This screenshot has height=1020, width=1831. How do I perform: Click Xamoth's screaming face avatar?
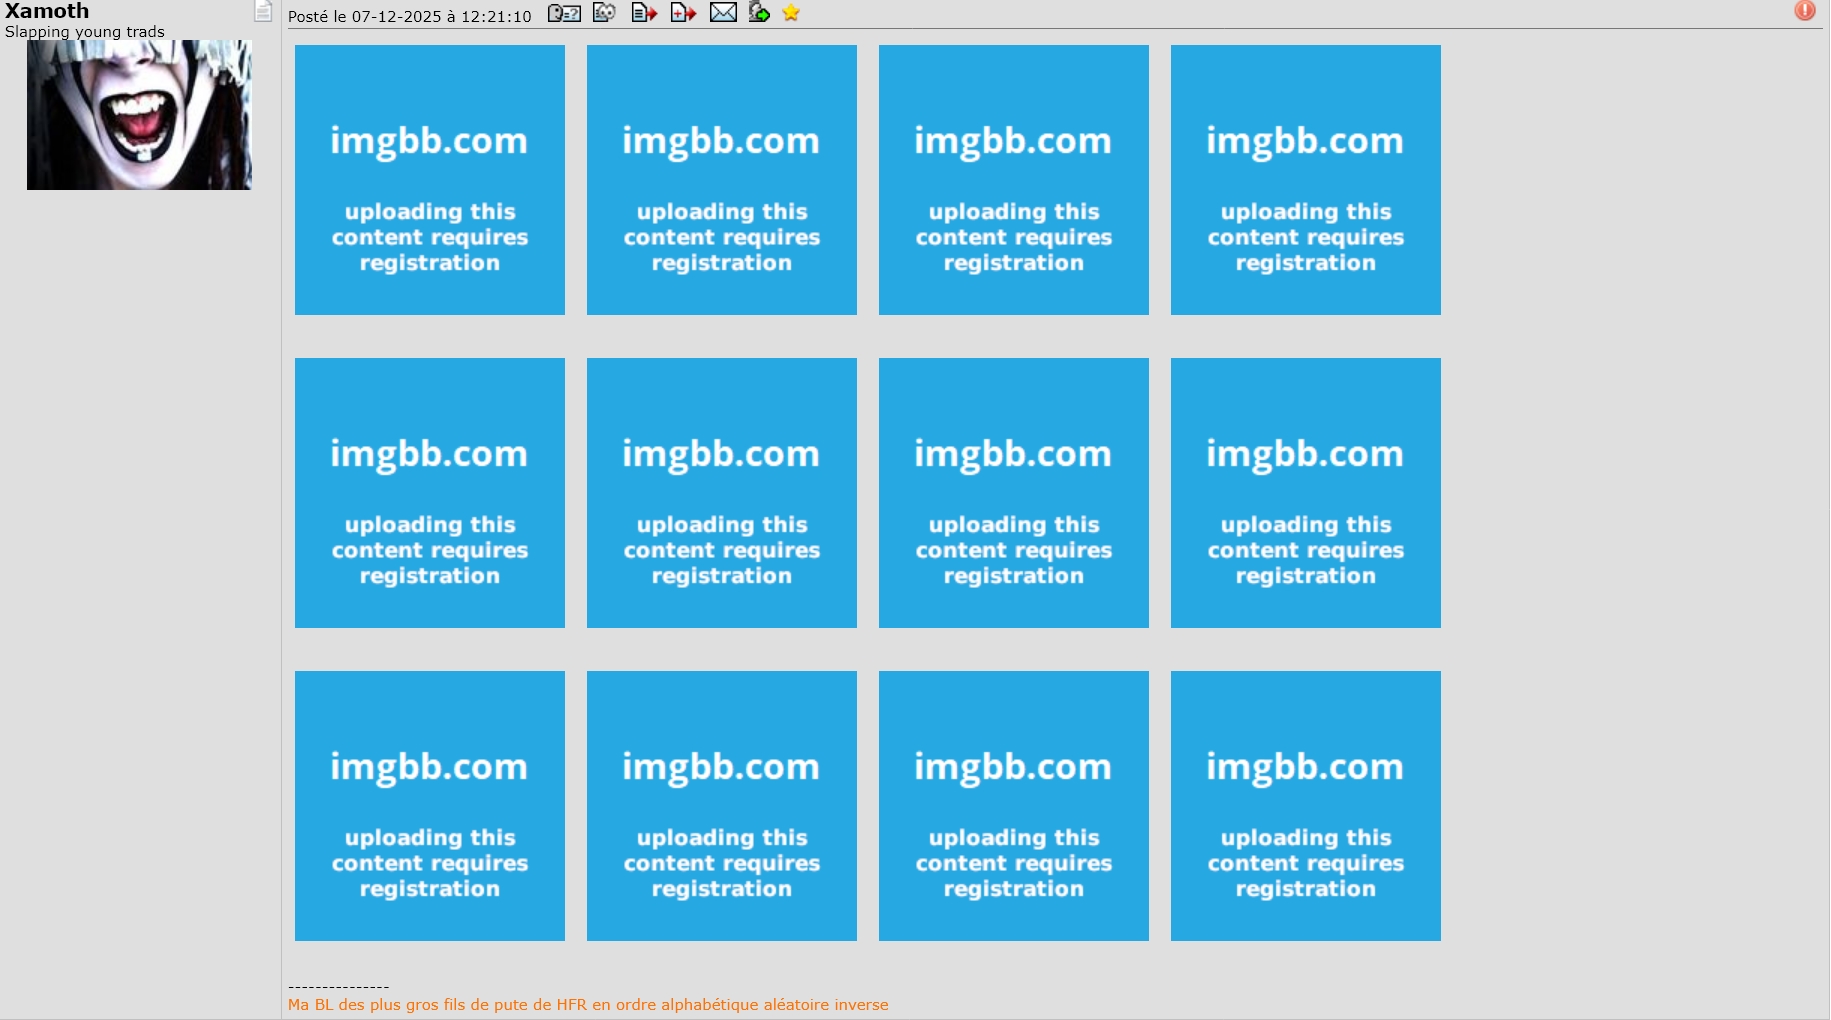139,115
